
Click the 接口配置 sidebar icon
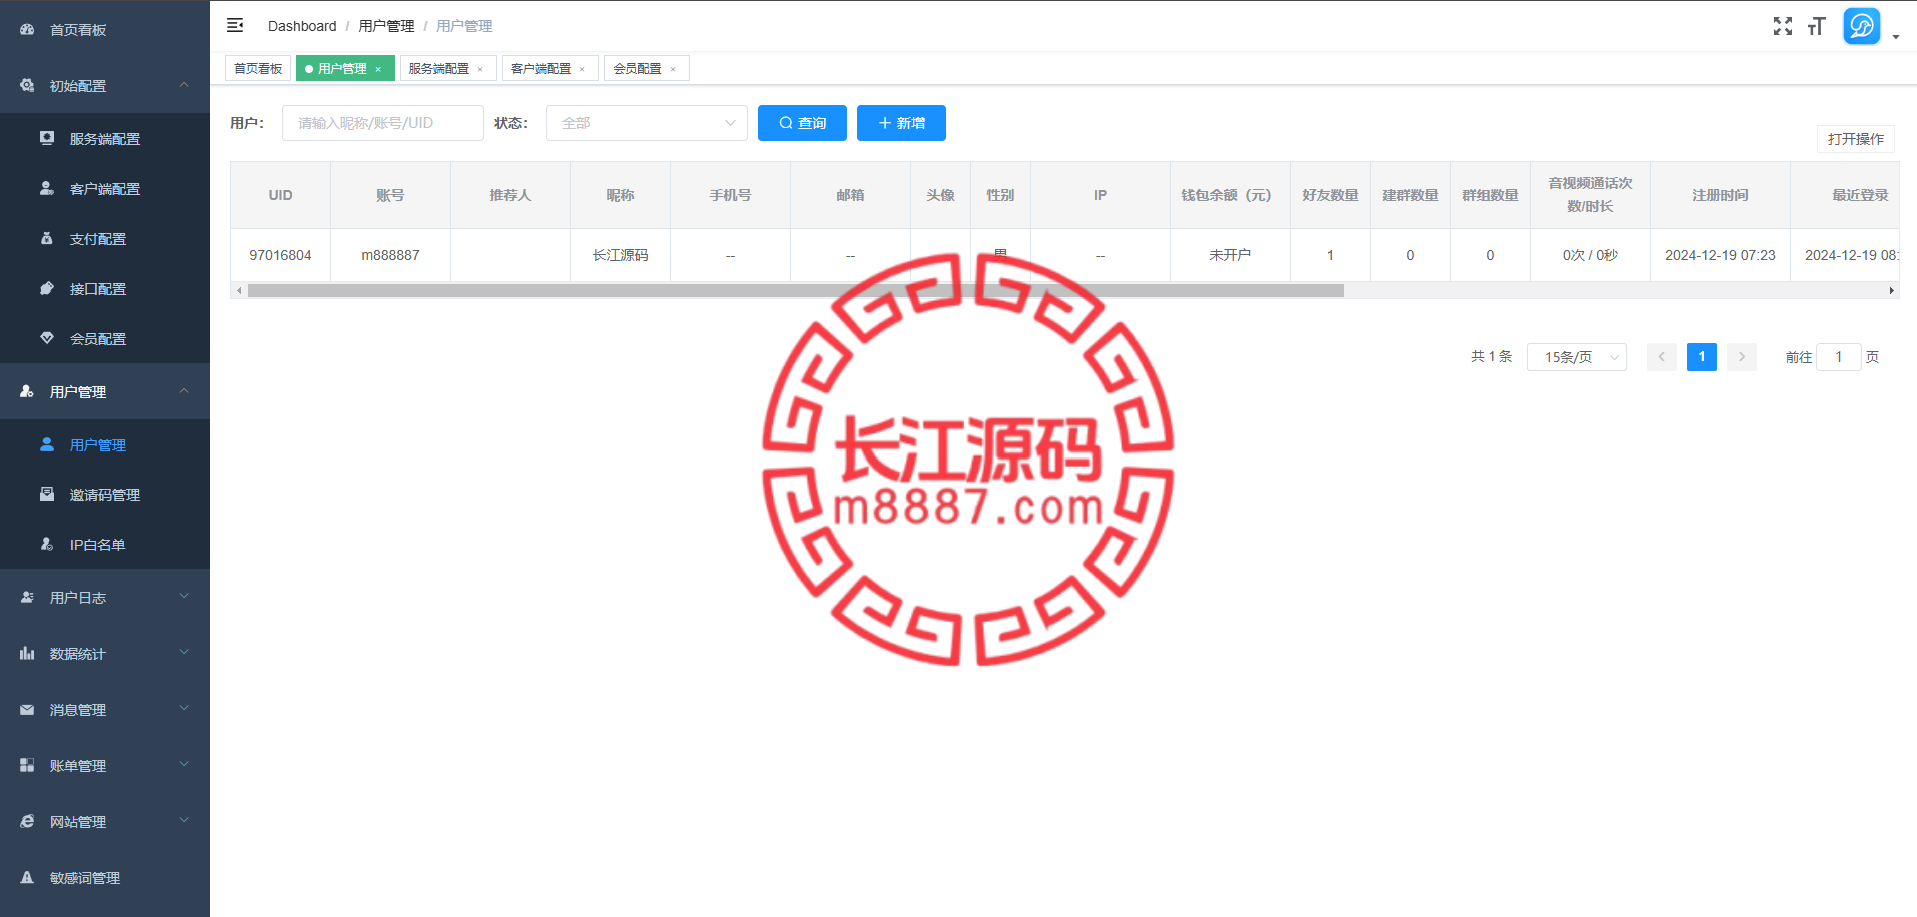pos(47,288)
